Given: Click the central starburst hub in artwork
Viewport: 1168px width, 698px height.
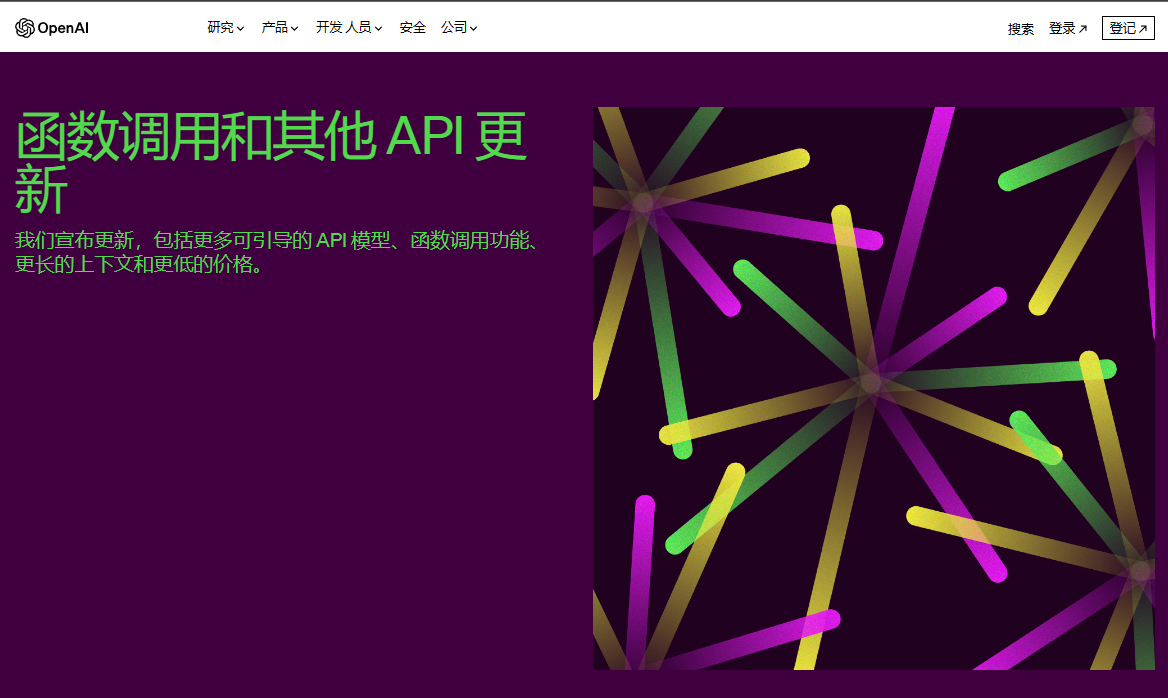Looking at the screenshot, I should (871, 382).
